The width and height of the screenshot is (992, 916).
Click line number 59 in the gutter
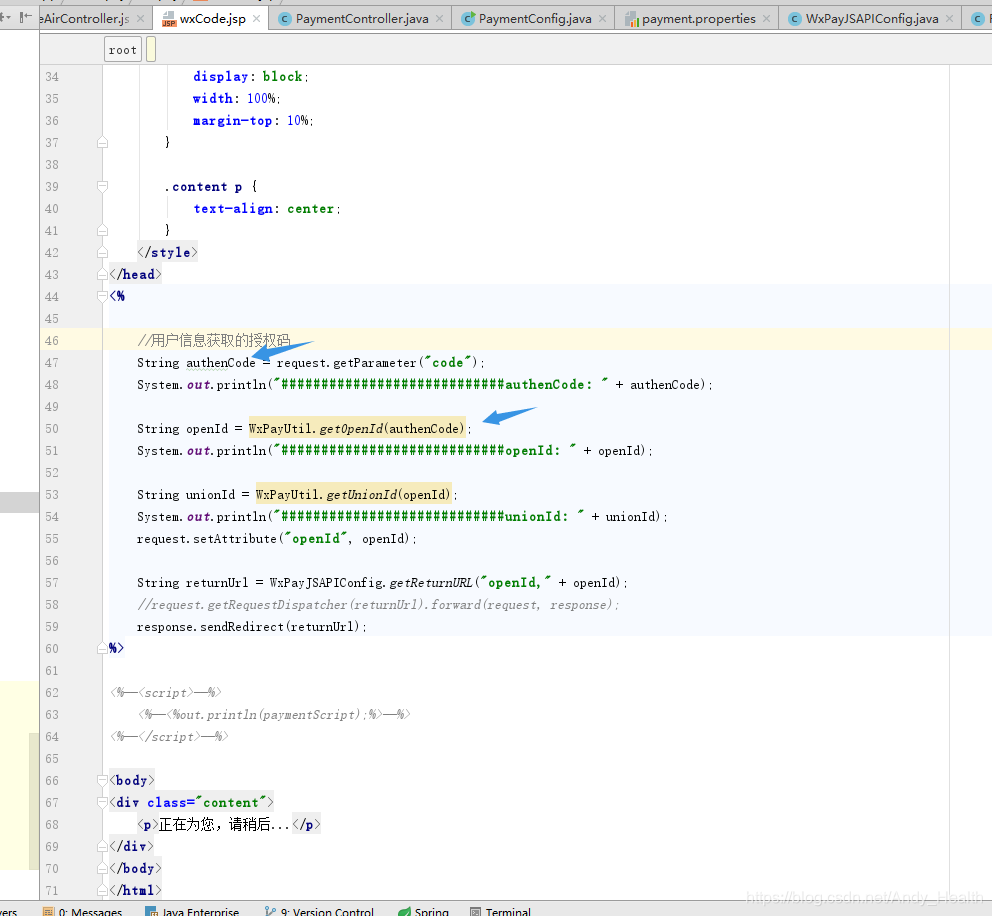pyautogui.click(x=52, y=627)
